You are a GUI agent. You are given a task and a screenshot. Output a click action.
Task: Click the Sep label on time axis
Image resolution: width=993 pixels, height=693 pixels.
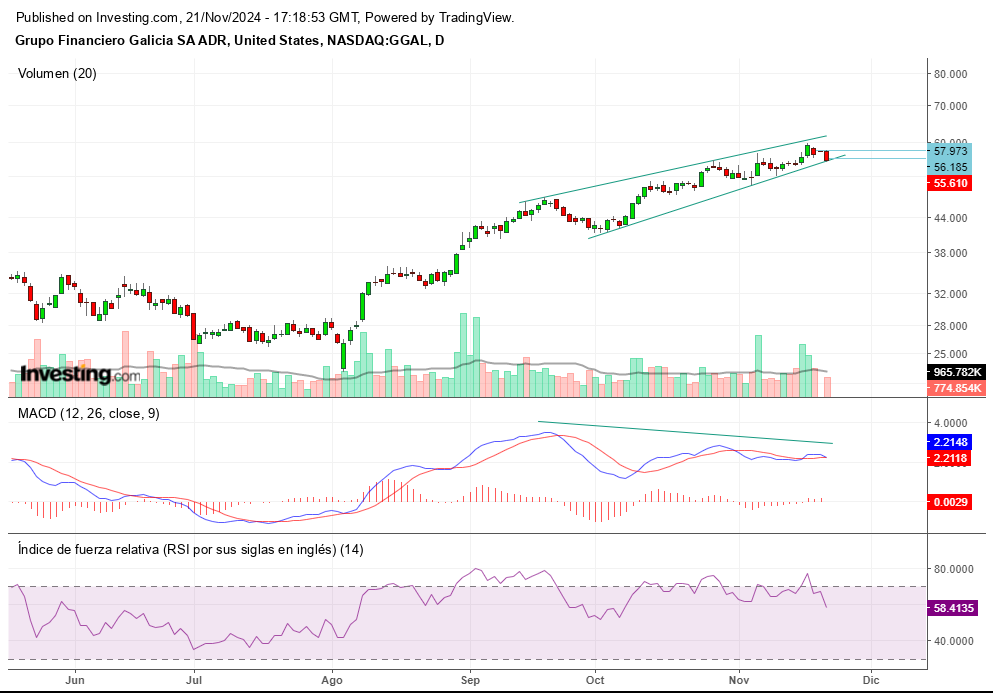[471, 680]
